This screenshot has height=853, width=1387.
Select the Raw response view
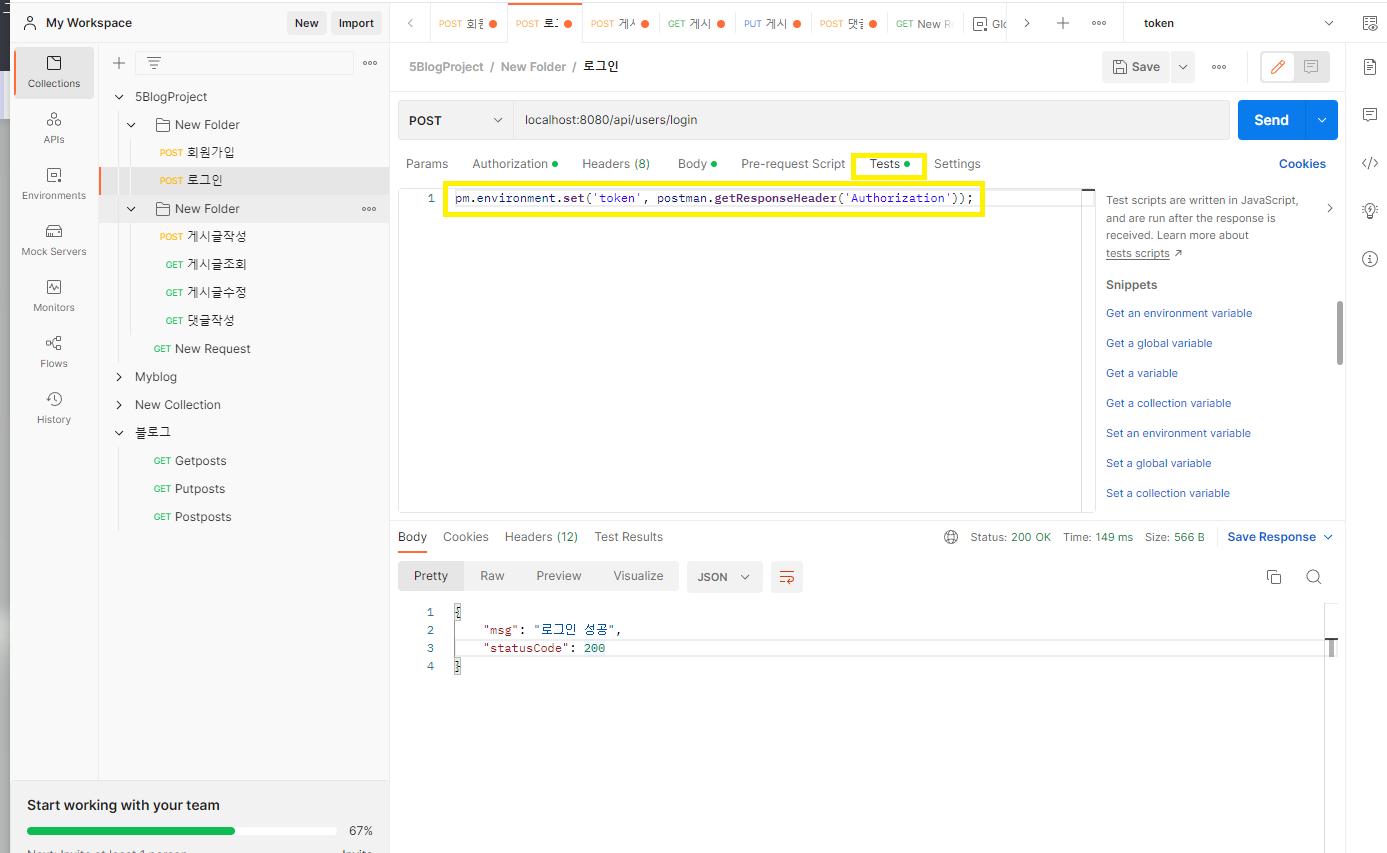pyautogui.click(x=492, y=576)
